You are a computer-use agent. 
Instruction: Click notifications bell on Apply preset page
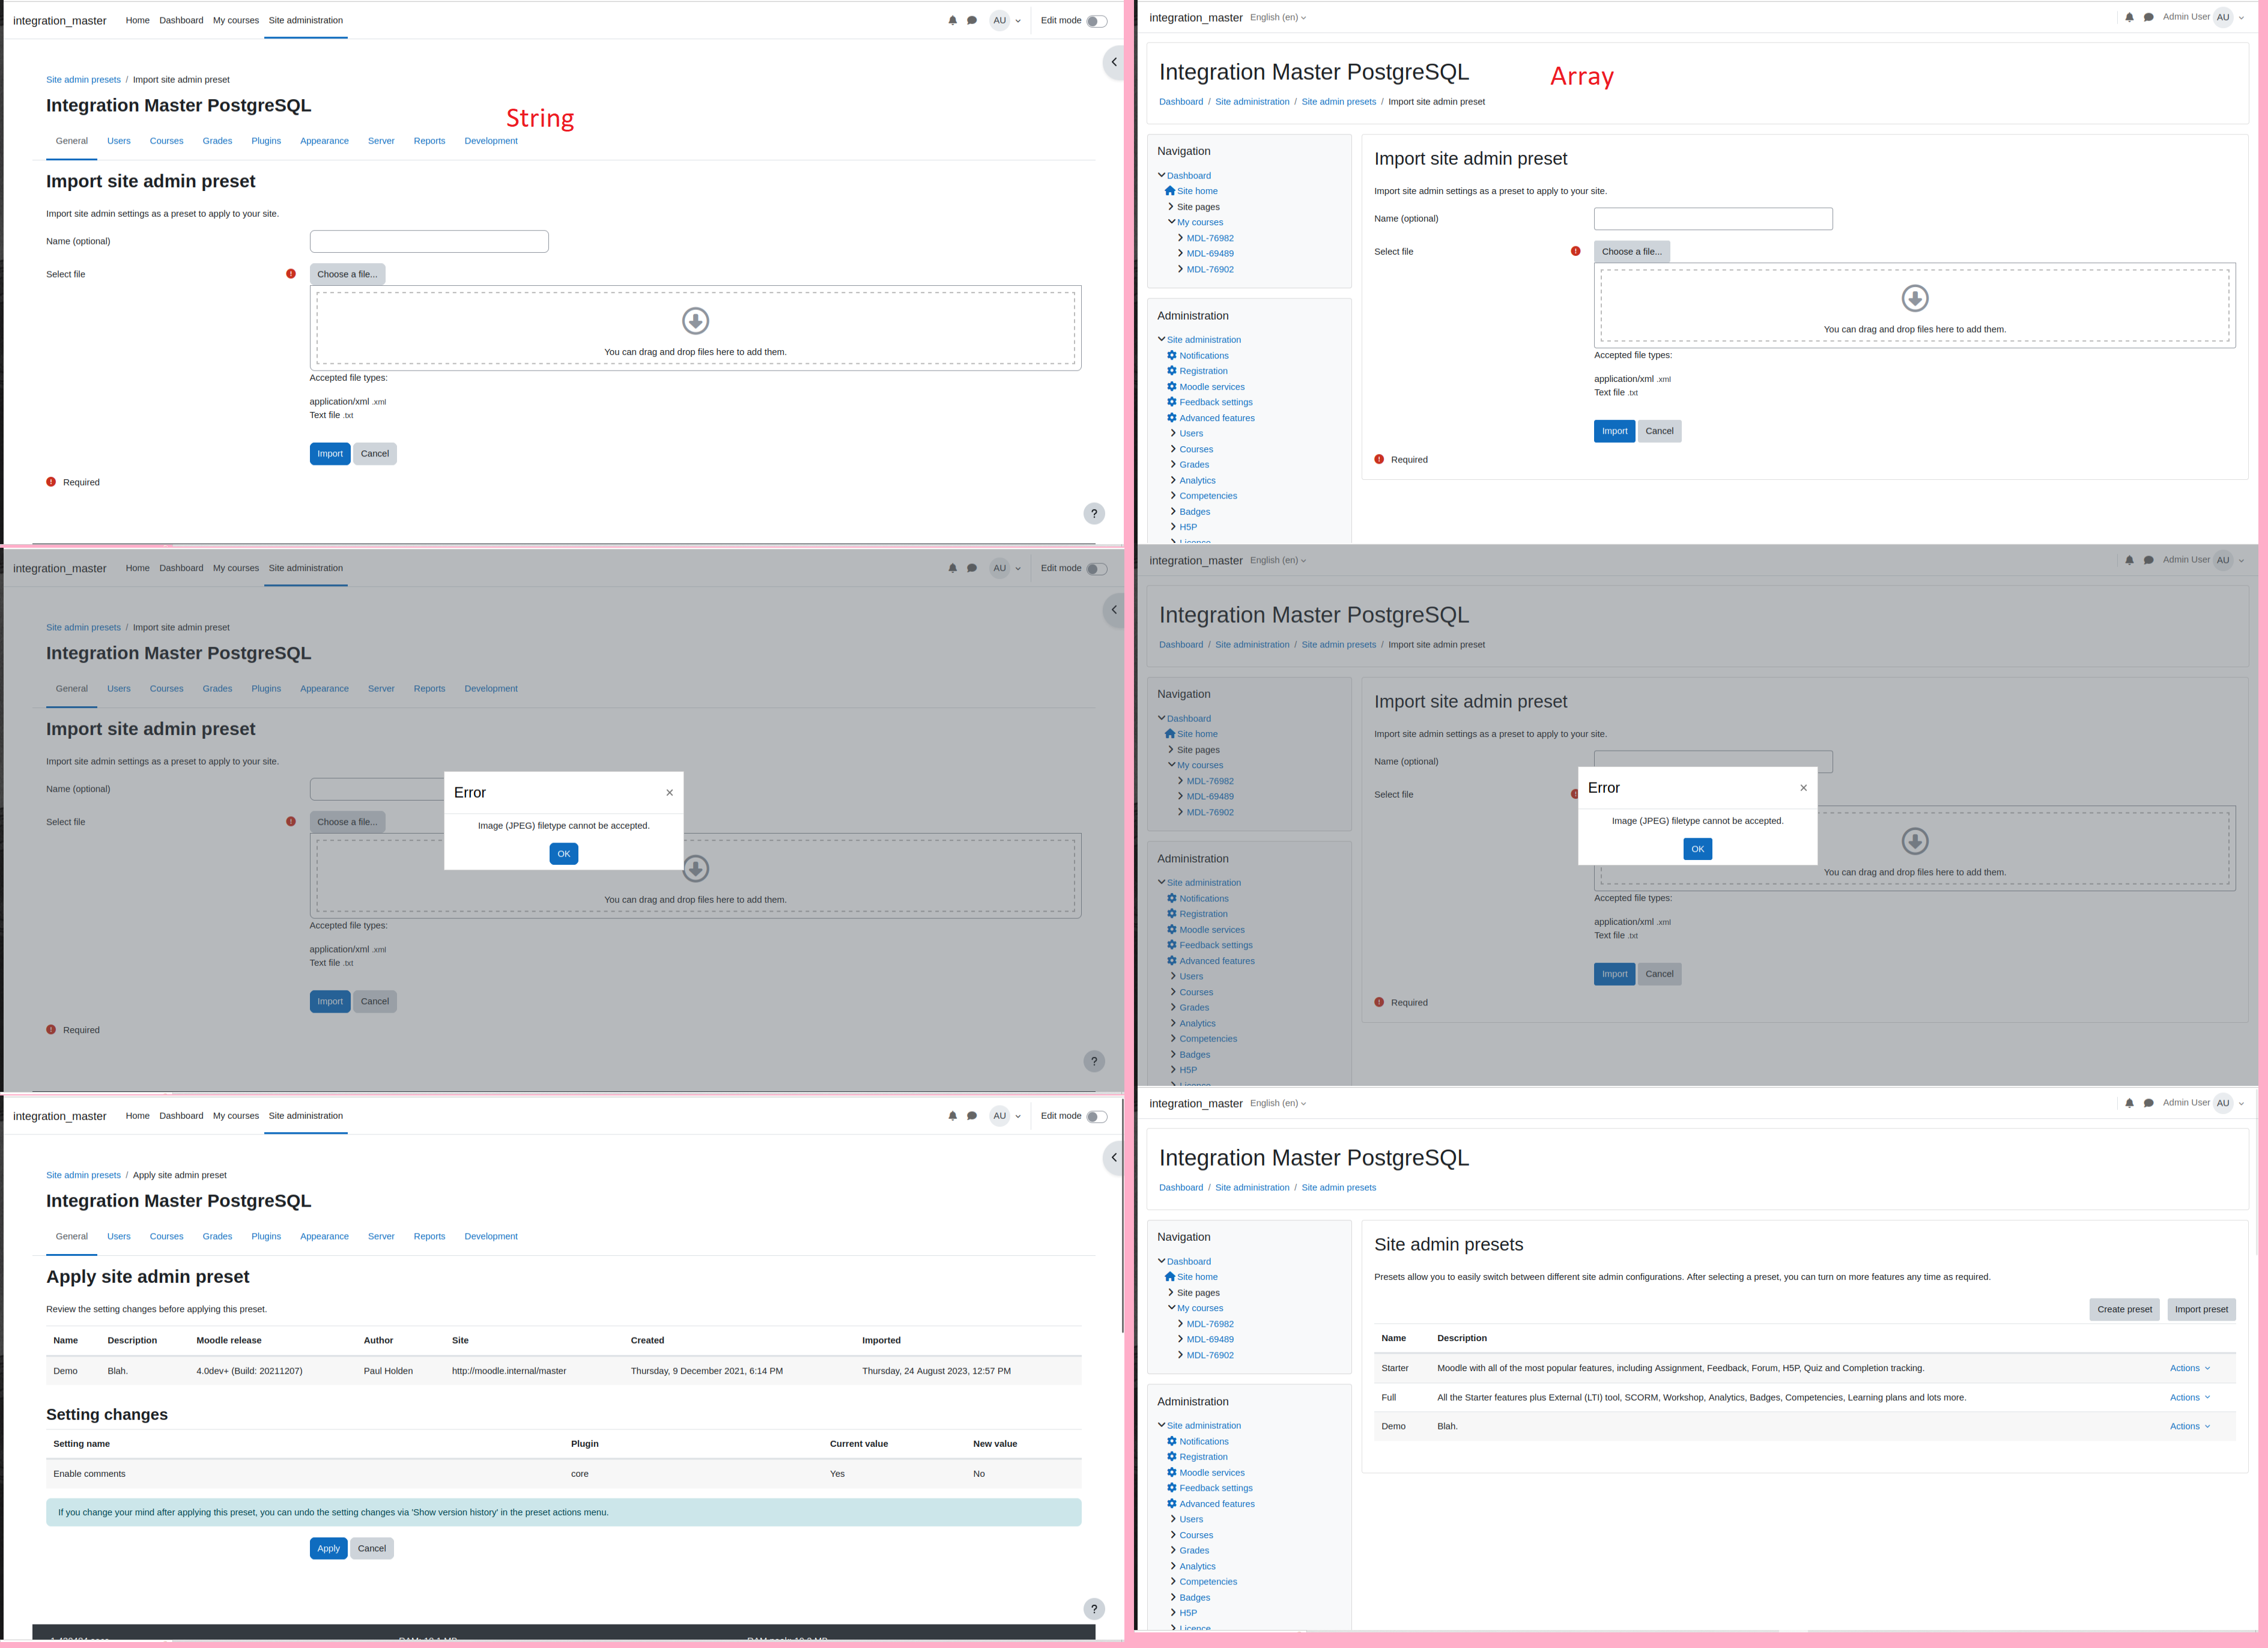click(952, 1116)
